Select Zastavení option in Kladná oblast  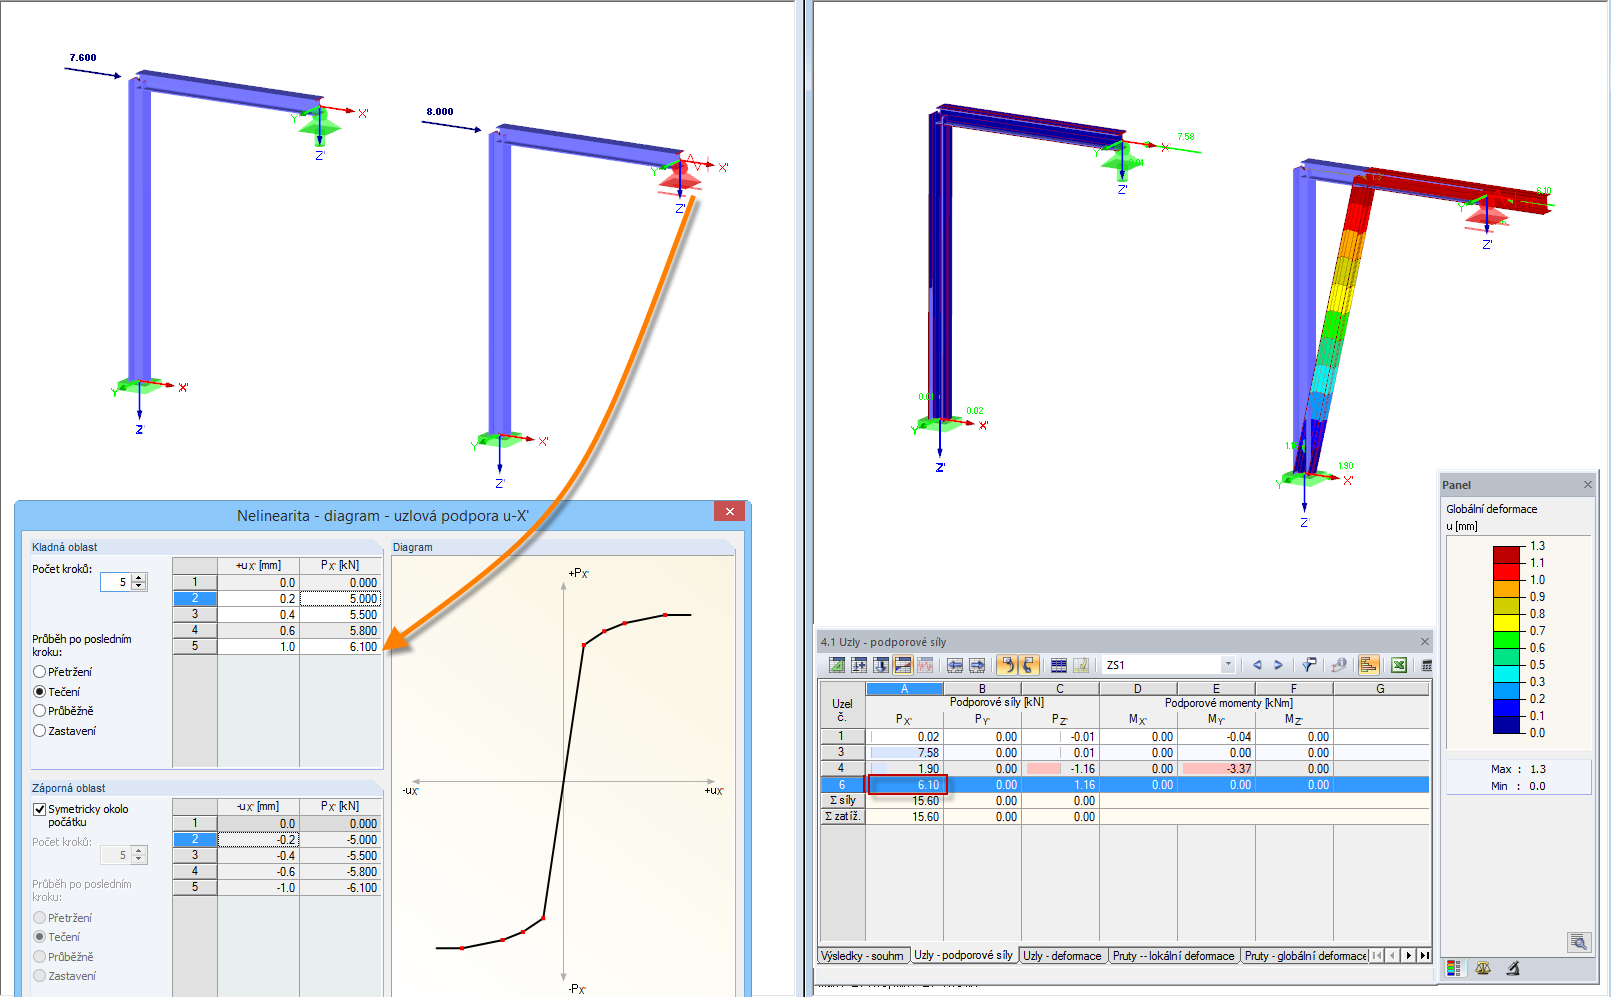[65, 731]
